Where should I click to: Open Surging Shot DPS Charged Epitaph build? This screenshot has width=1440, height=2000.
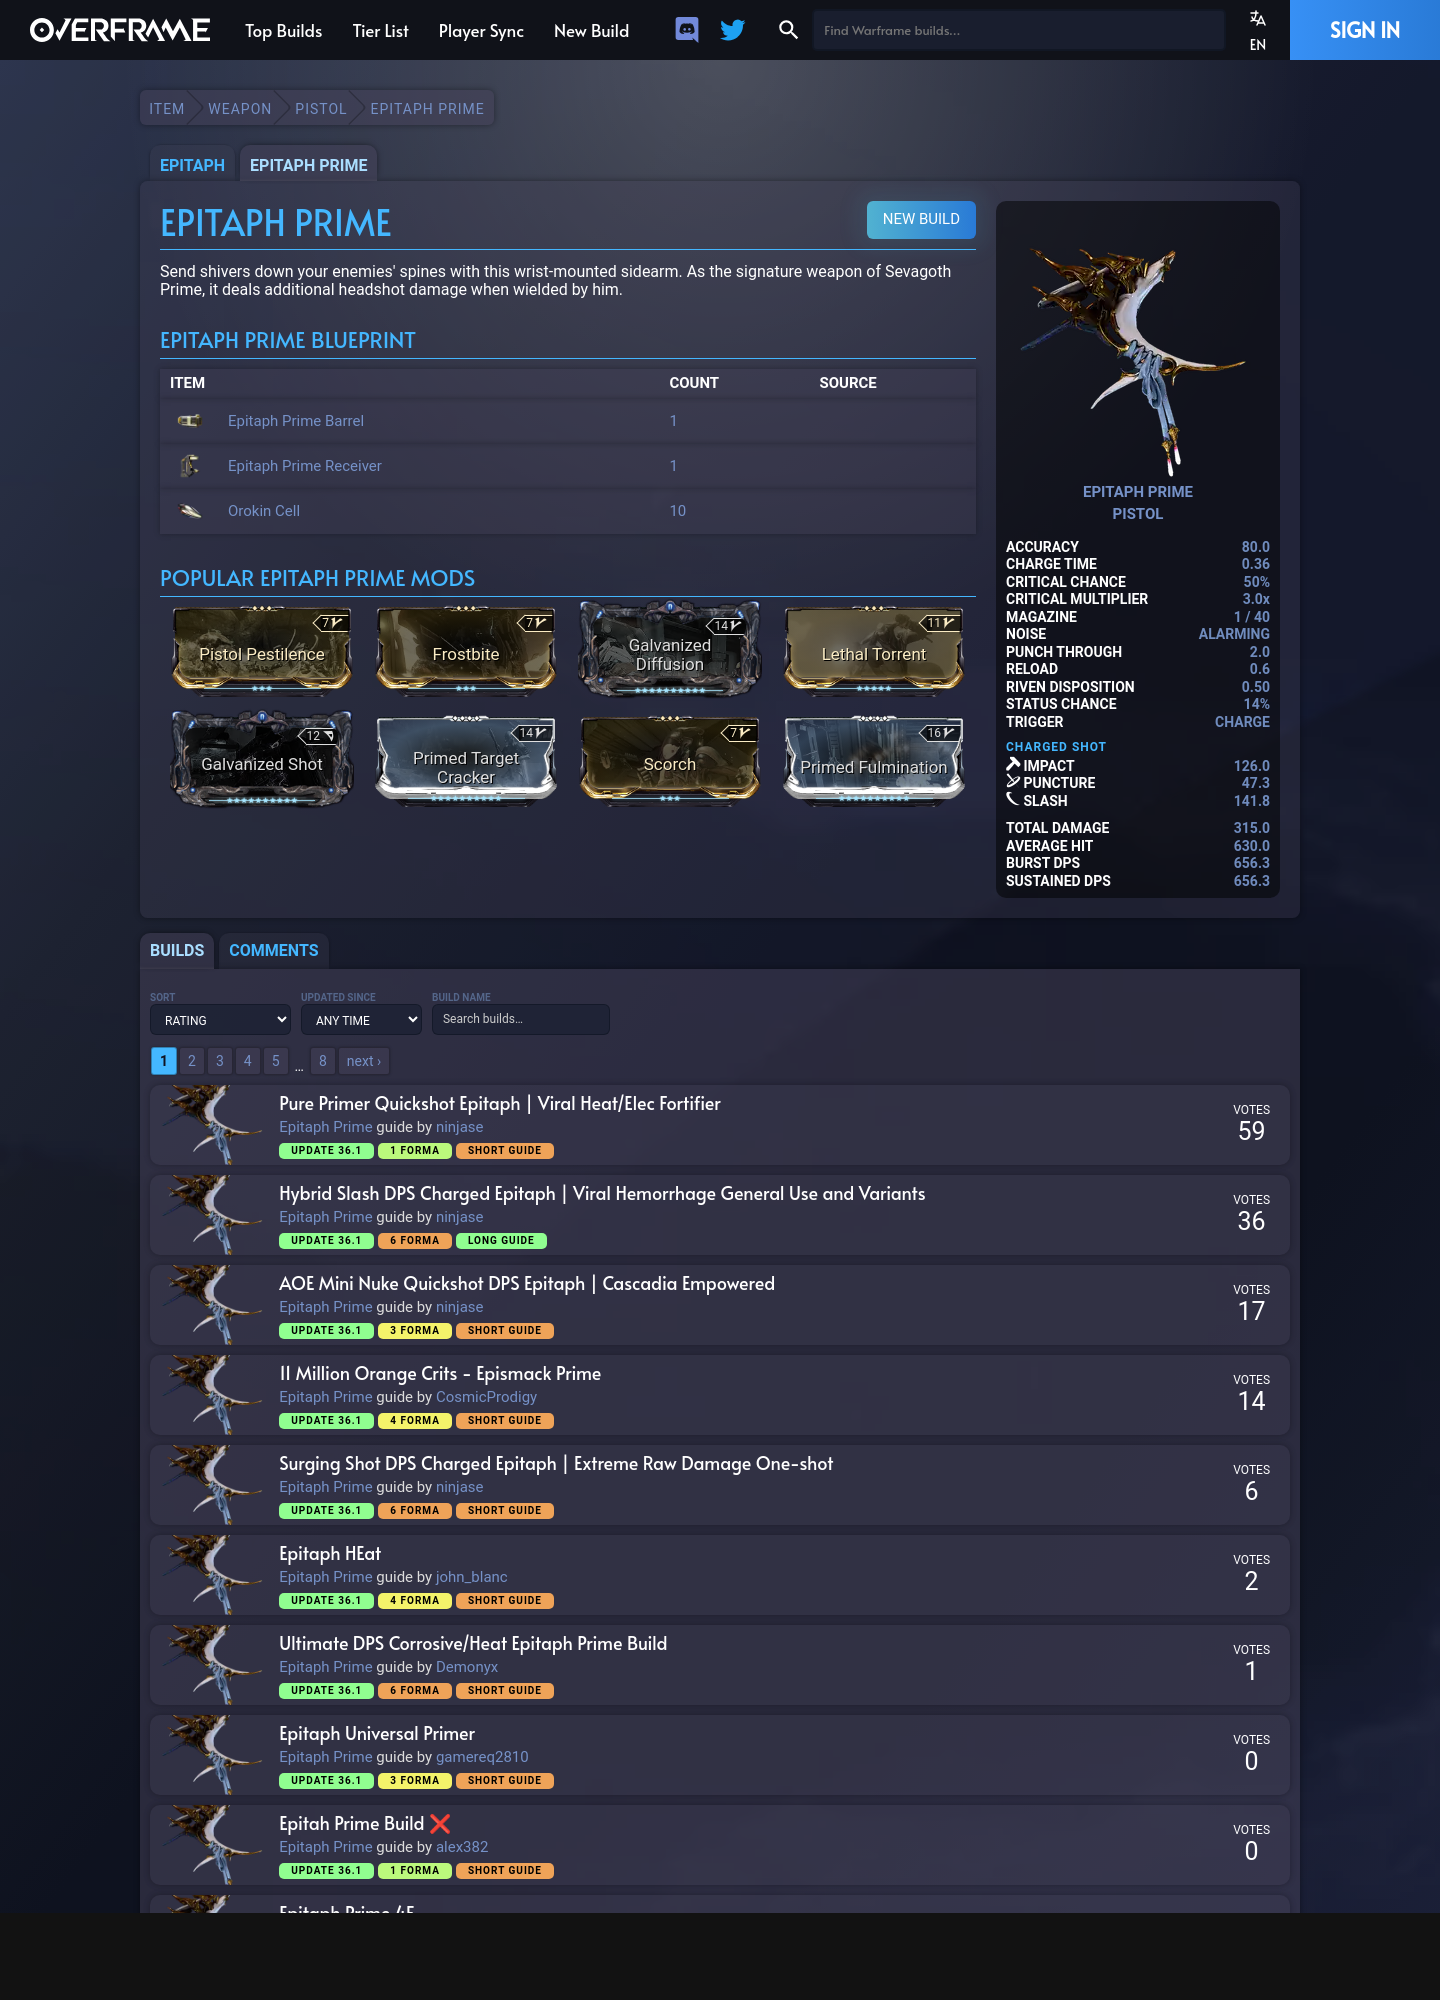[556, 1464]
